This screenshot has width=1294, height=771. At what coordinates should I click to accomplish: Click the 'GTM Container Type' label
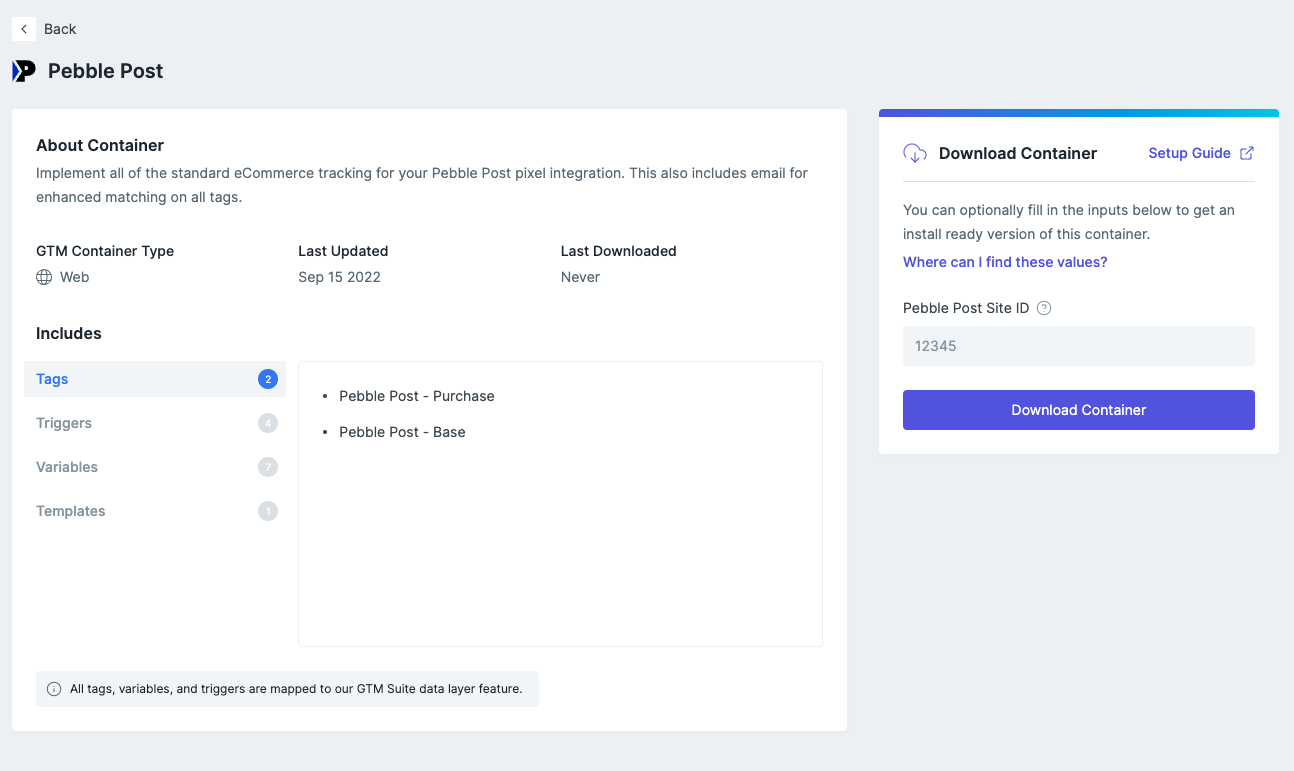(105, 251)
